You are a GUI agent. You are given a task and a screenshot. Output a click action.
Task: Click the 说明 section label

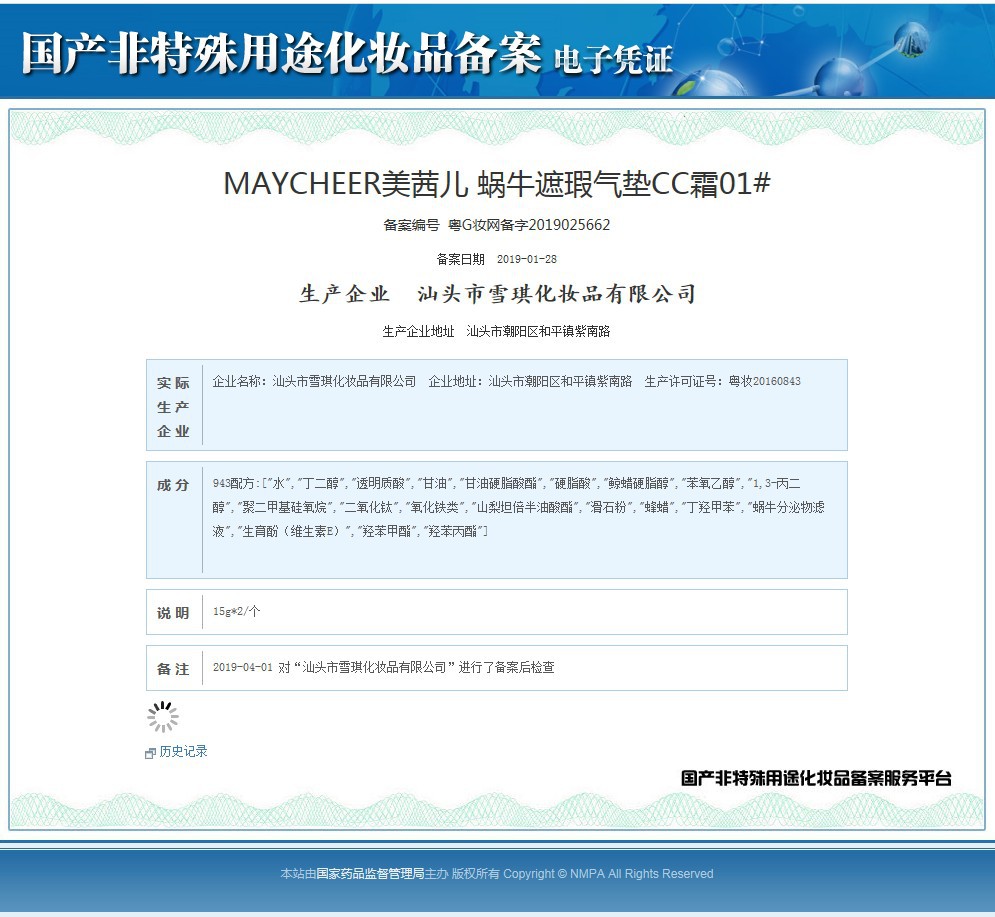(x=173, y=613)
